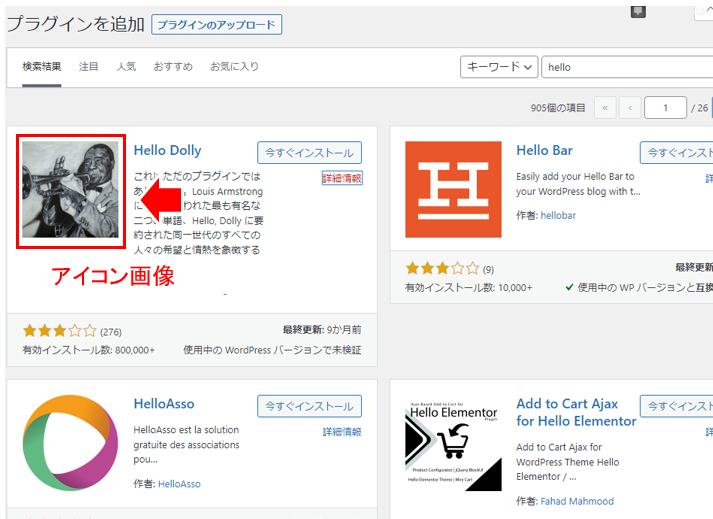
Task: Click the Hello Bar star rating
Action: [442, 268]
